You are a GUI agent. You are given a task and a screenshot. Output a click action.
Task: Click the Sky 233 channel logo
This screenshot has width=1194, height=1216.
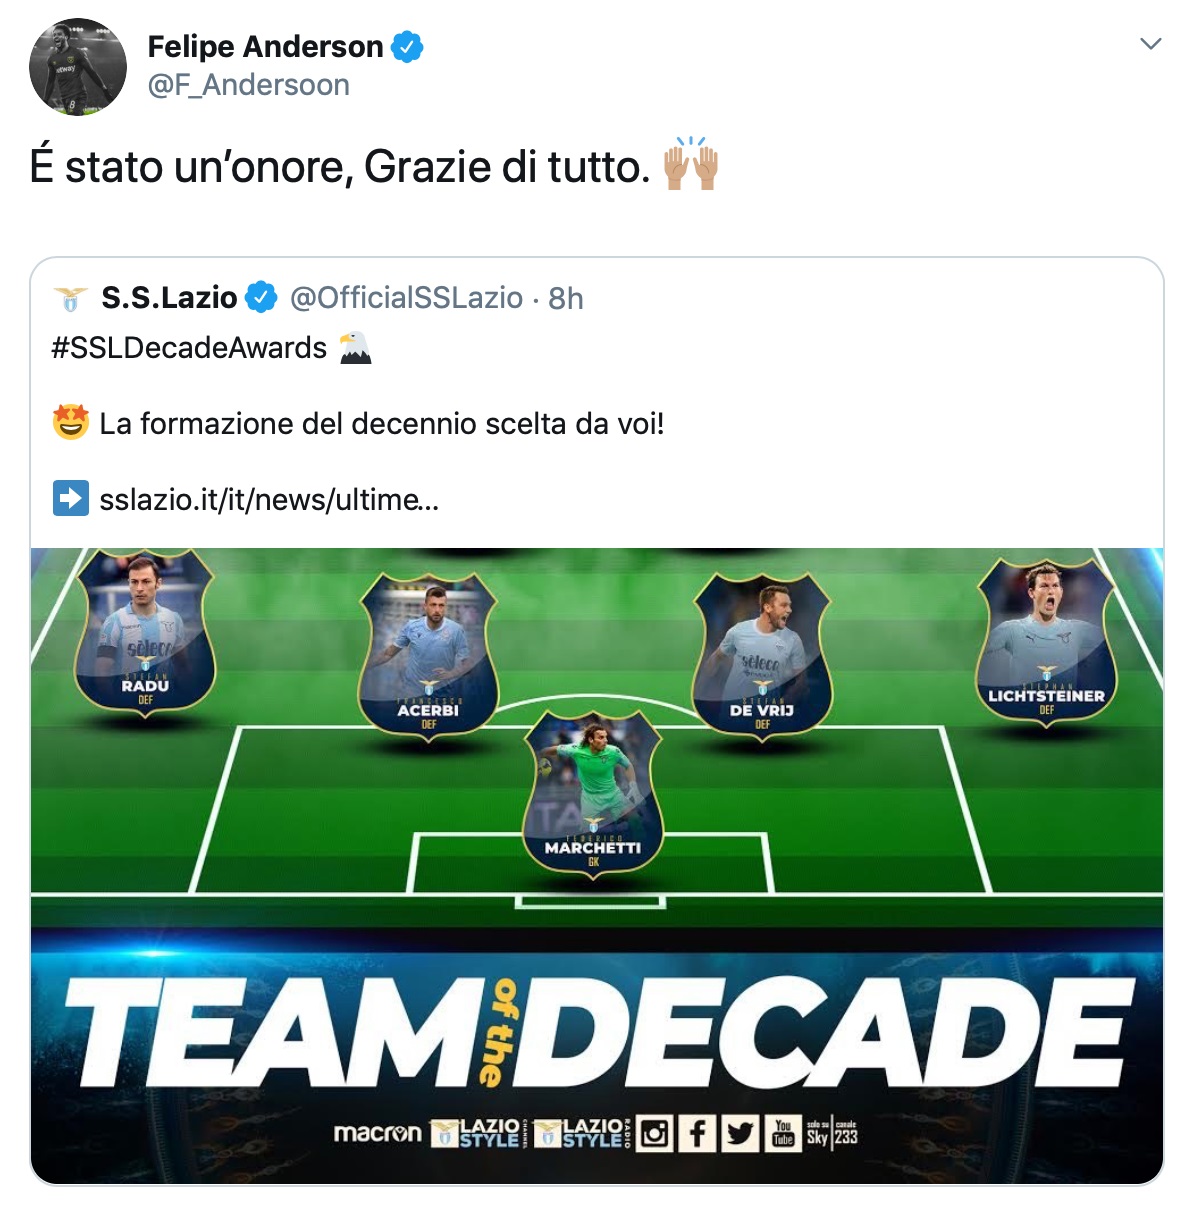coord(832,1134)
